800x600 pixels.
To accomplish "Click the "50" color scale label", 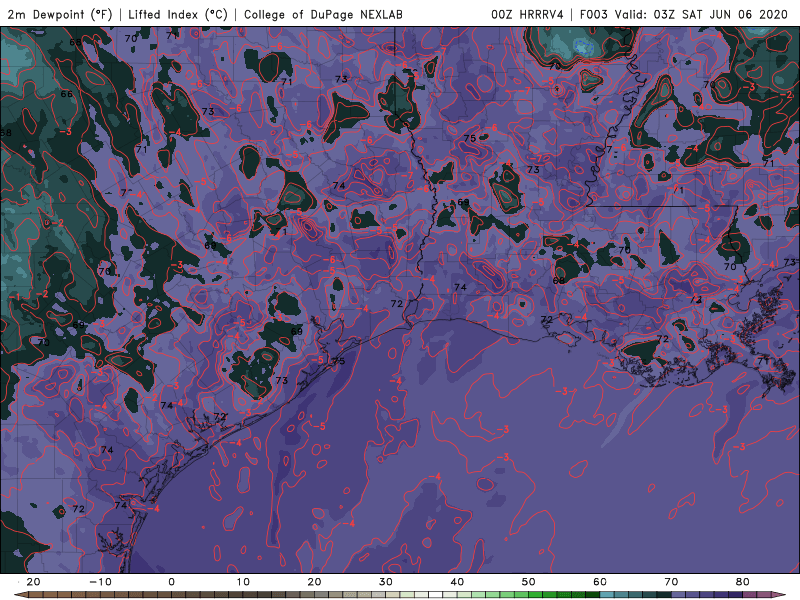I will 529,582.
